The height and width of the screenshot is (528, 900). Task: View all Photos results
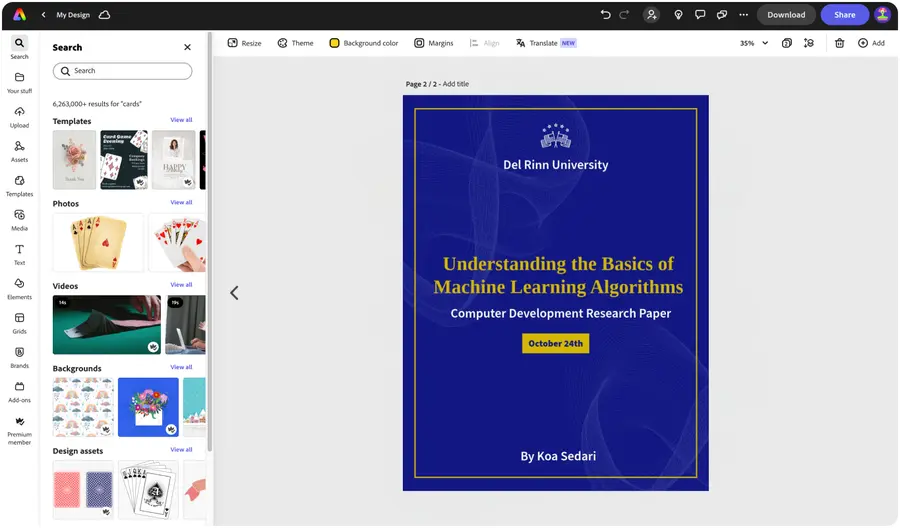pos(181,203)
